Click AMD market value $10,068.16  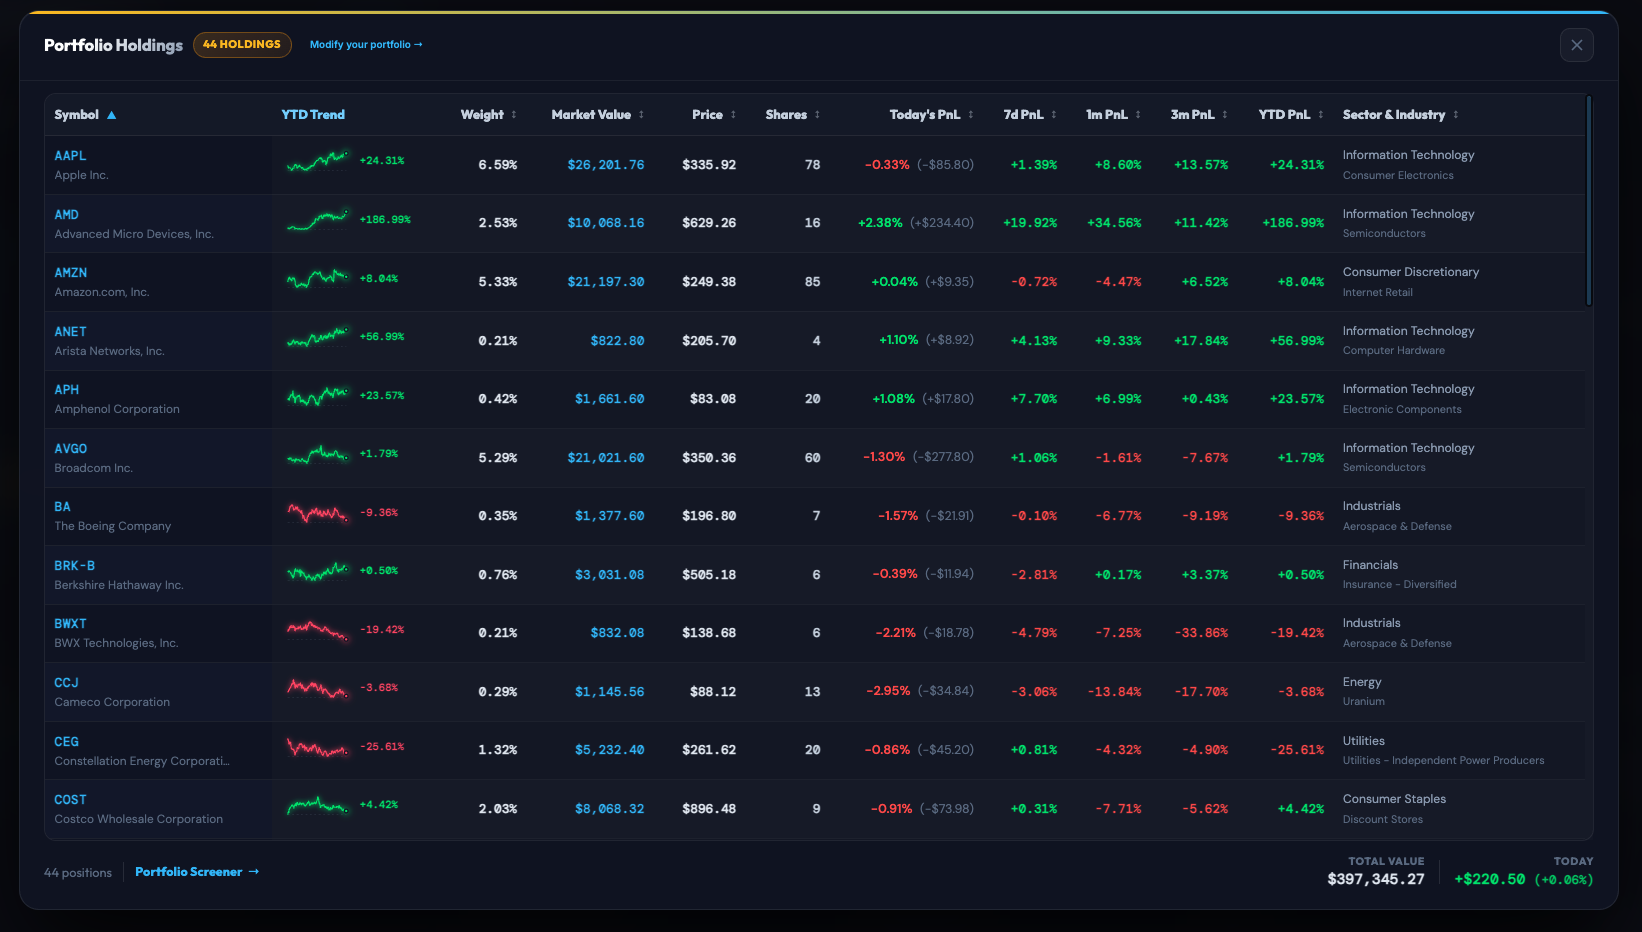(606, 223)
